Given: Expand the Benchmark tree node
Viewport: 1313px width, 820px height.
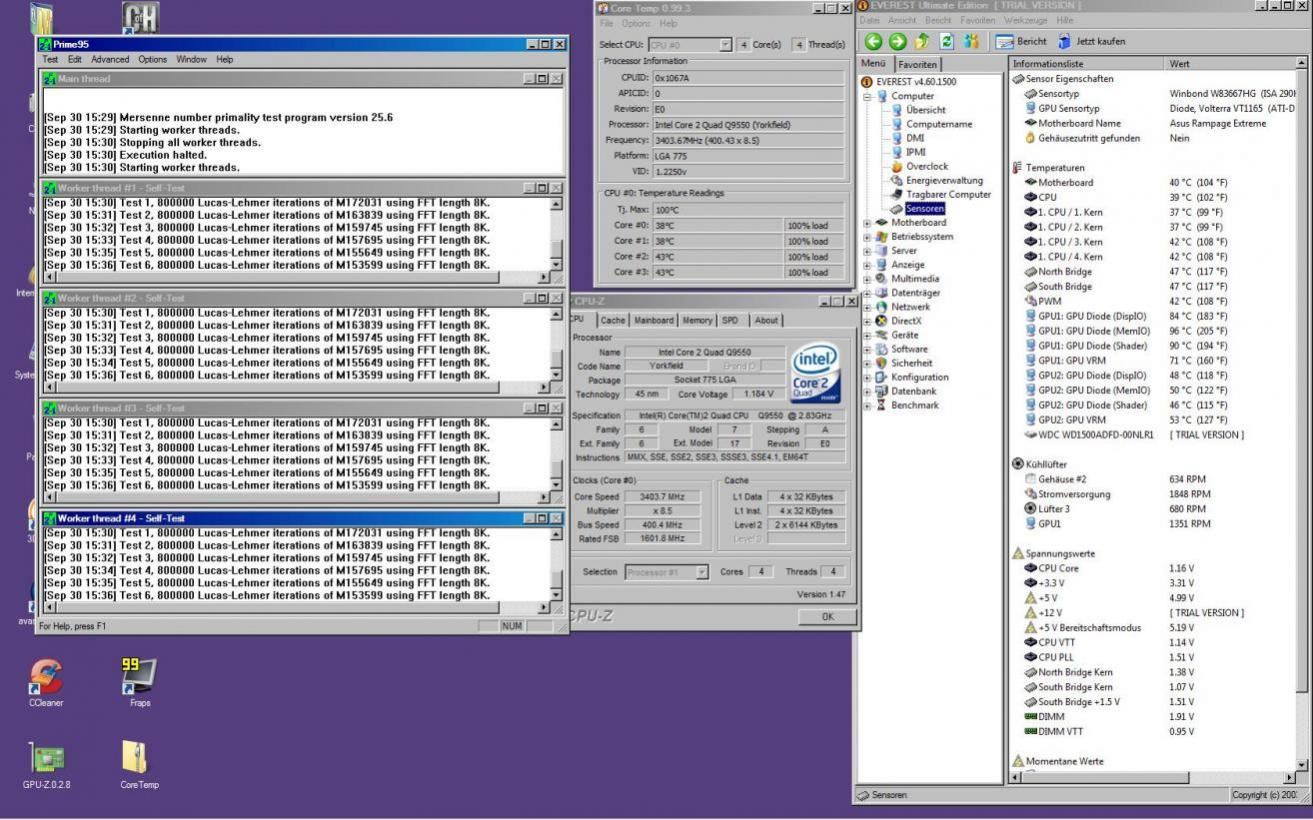Looking at the screenshot, I should [867, 405].
